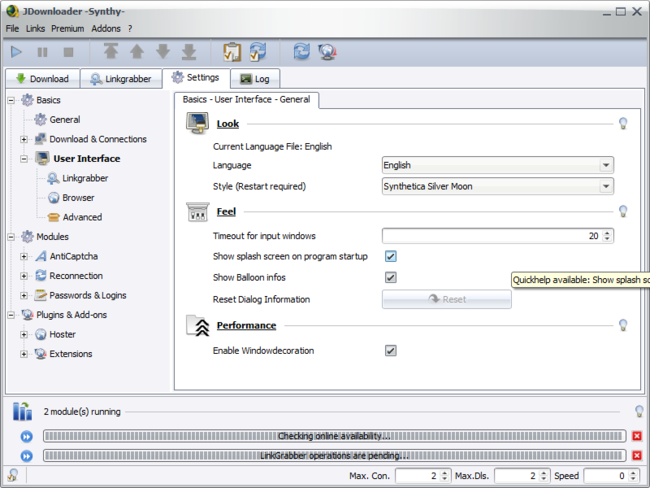Switch to the Linkgrabber tab
Screen dimensions: 650x488
pyautogui.click(x=121, y=78)
